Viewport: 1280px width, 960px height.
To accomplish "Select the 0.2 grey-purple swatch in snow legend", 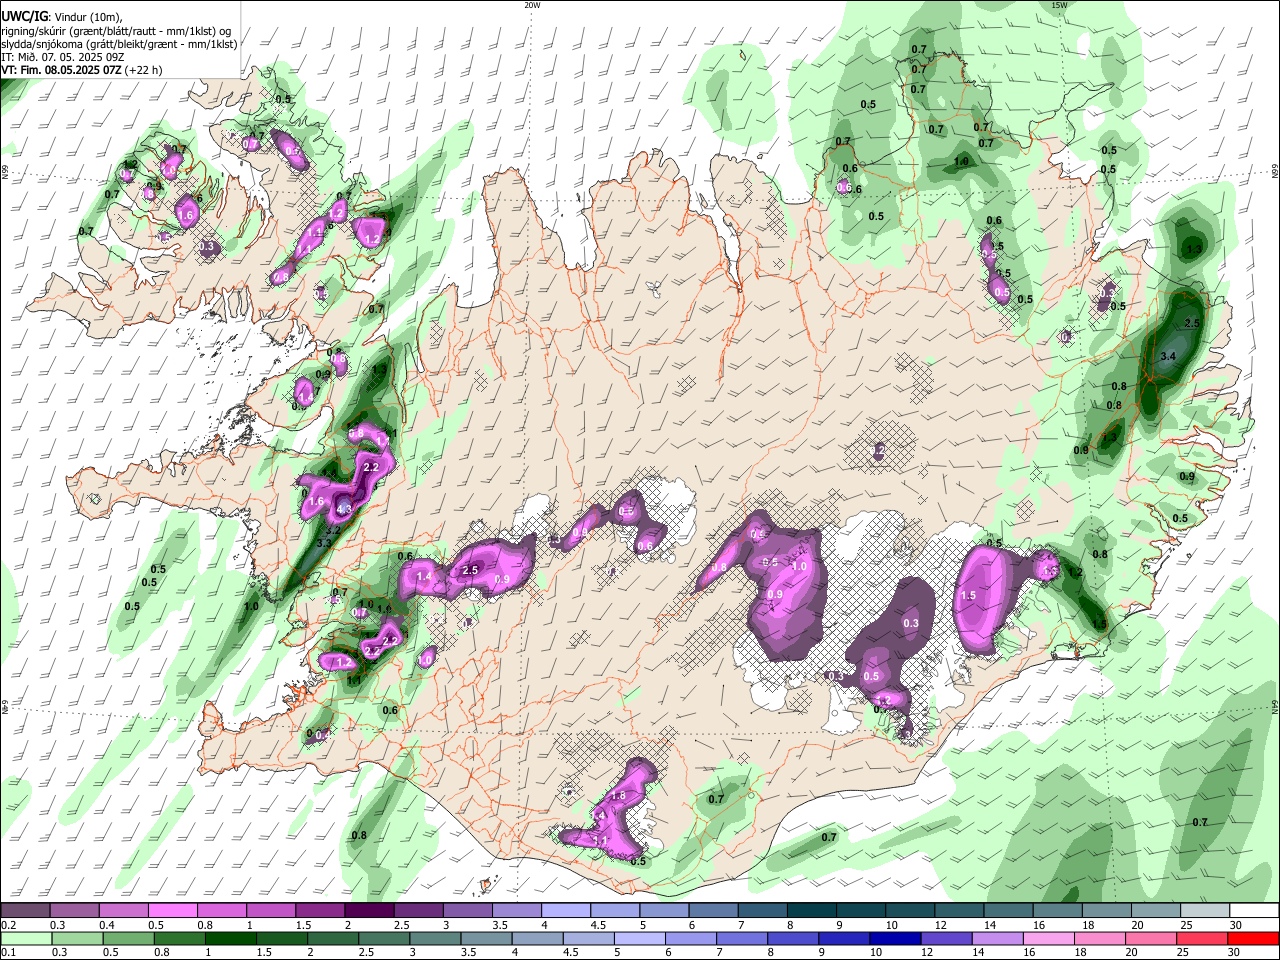I will pyautogui.click(x=25, y=911).
